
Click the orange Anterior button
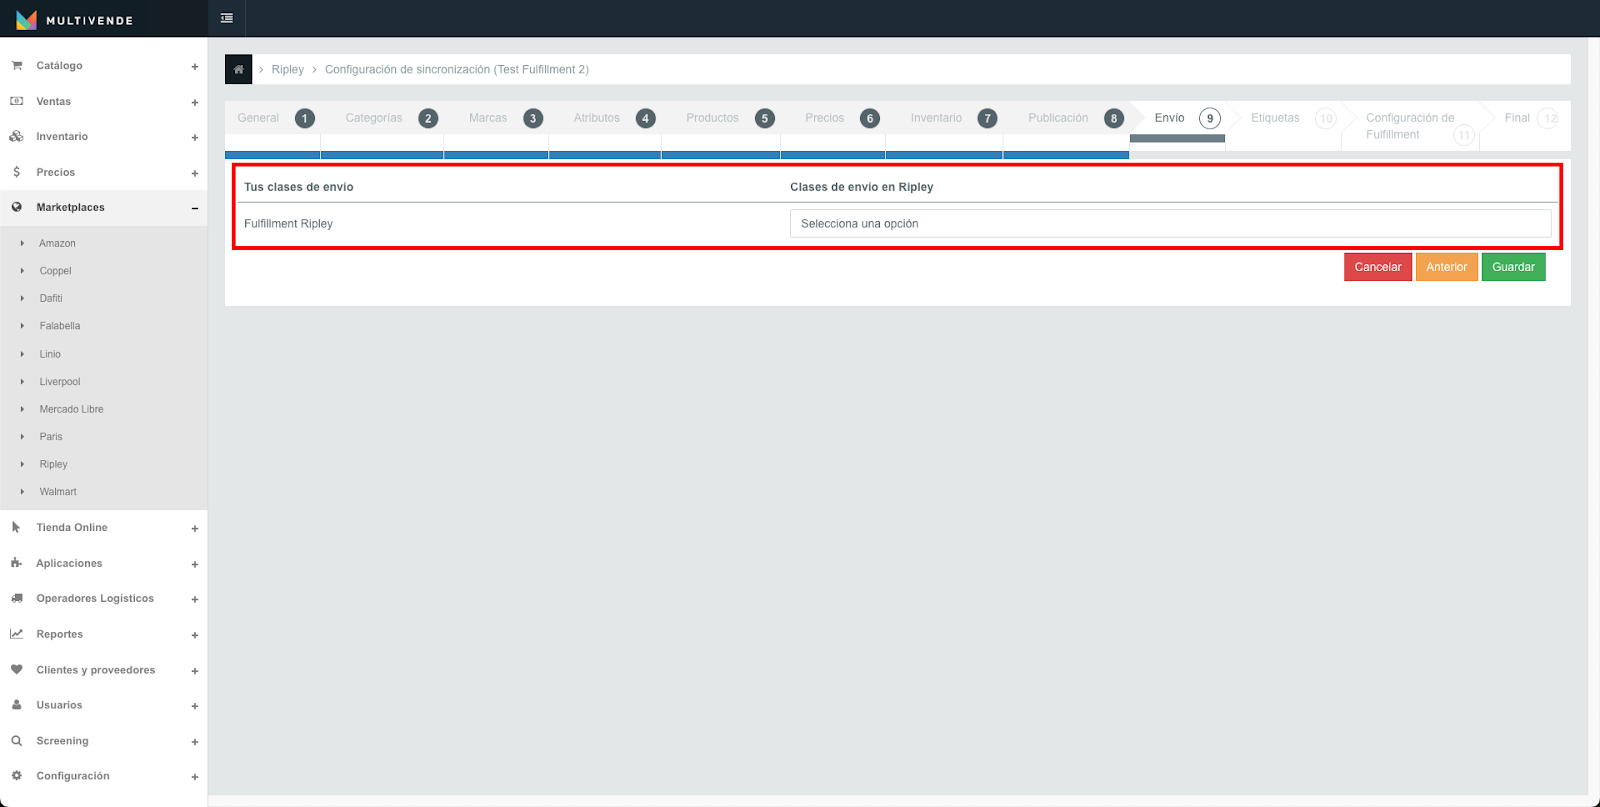[1447, 267]
